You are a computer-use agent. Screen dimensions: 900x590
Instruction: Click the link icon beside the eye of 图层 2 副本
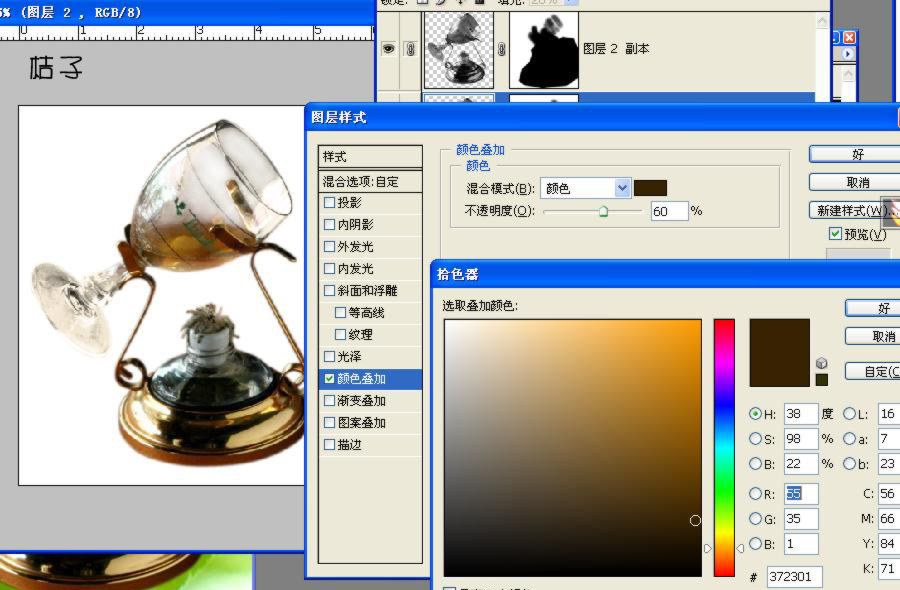point(410,49)
